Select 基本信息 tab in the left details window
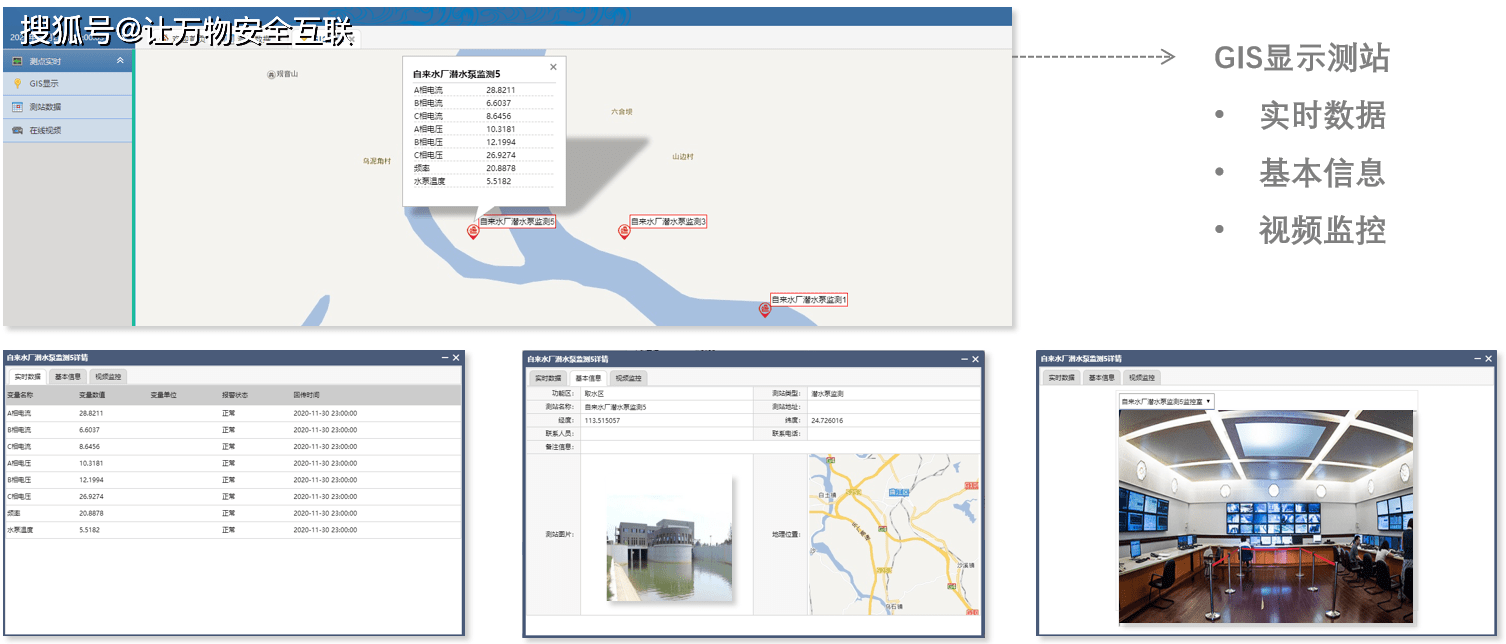 tap(68, 377)
